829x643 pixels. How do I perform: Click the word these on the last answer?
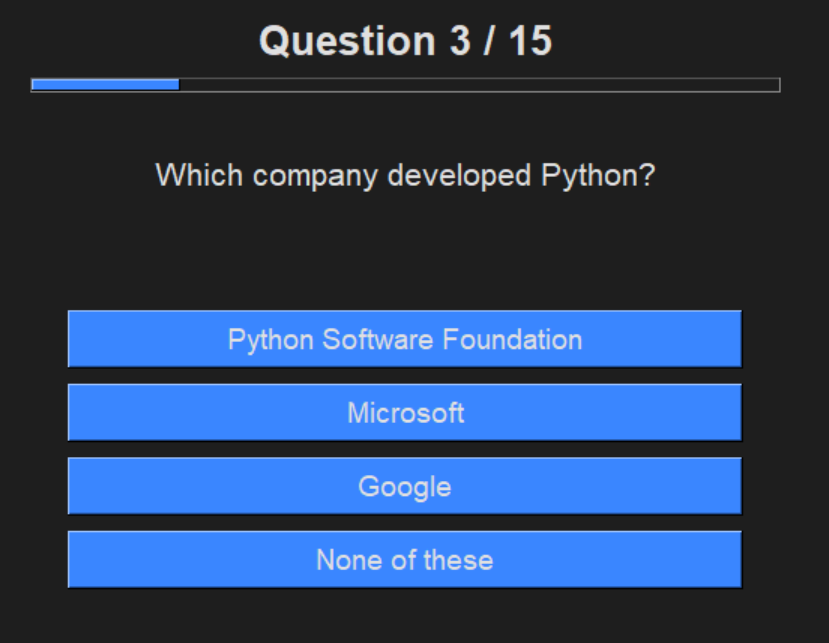(x=458, y=560)
